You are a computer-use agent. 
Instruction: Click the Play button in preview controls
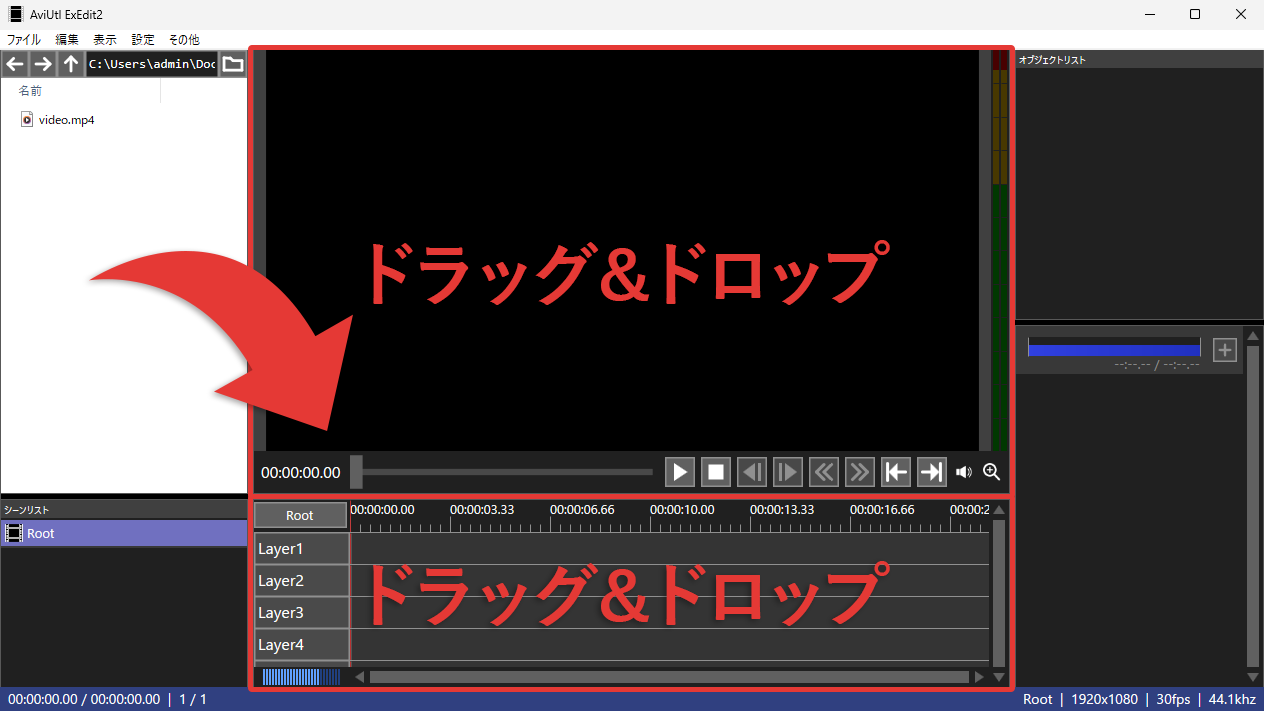[x=679, y=472]
